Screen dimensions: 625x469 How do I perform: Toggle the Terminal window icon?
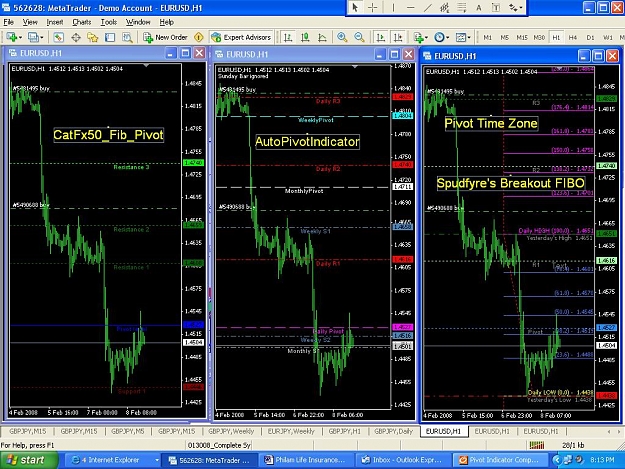pos(110,37)
